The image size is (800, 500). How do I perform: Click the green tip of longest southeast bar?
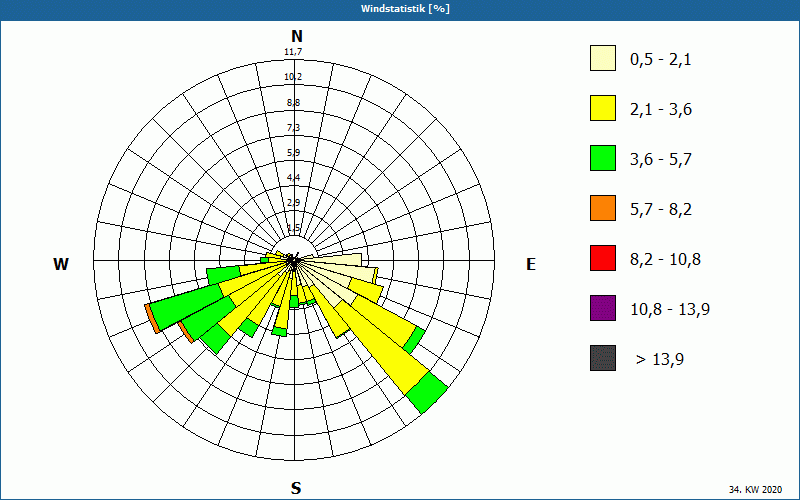(x=427, y=392)
